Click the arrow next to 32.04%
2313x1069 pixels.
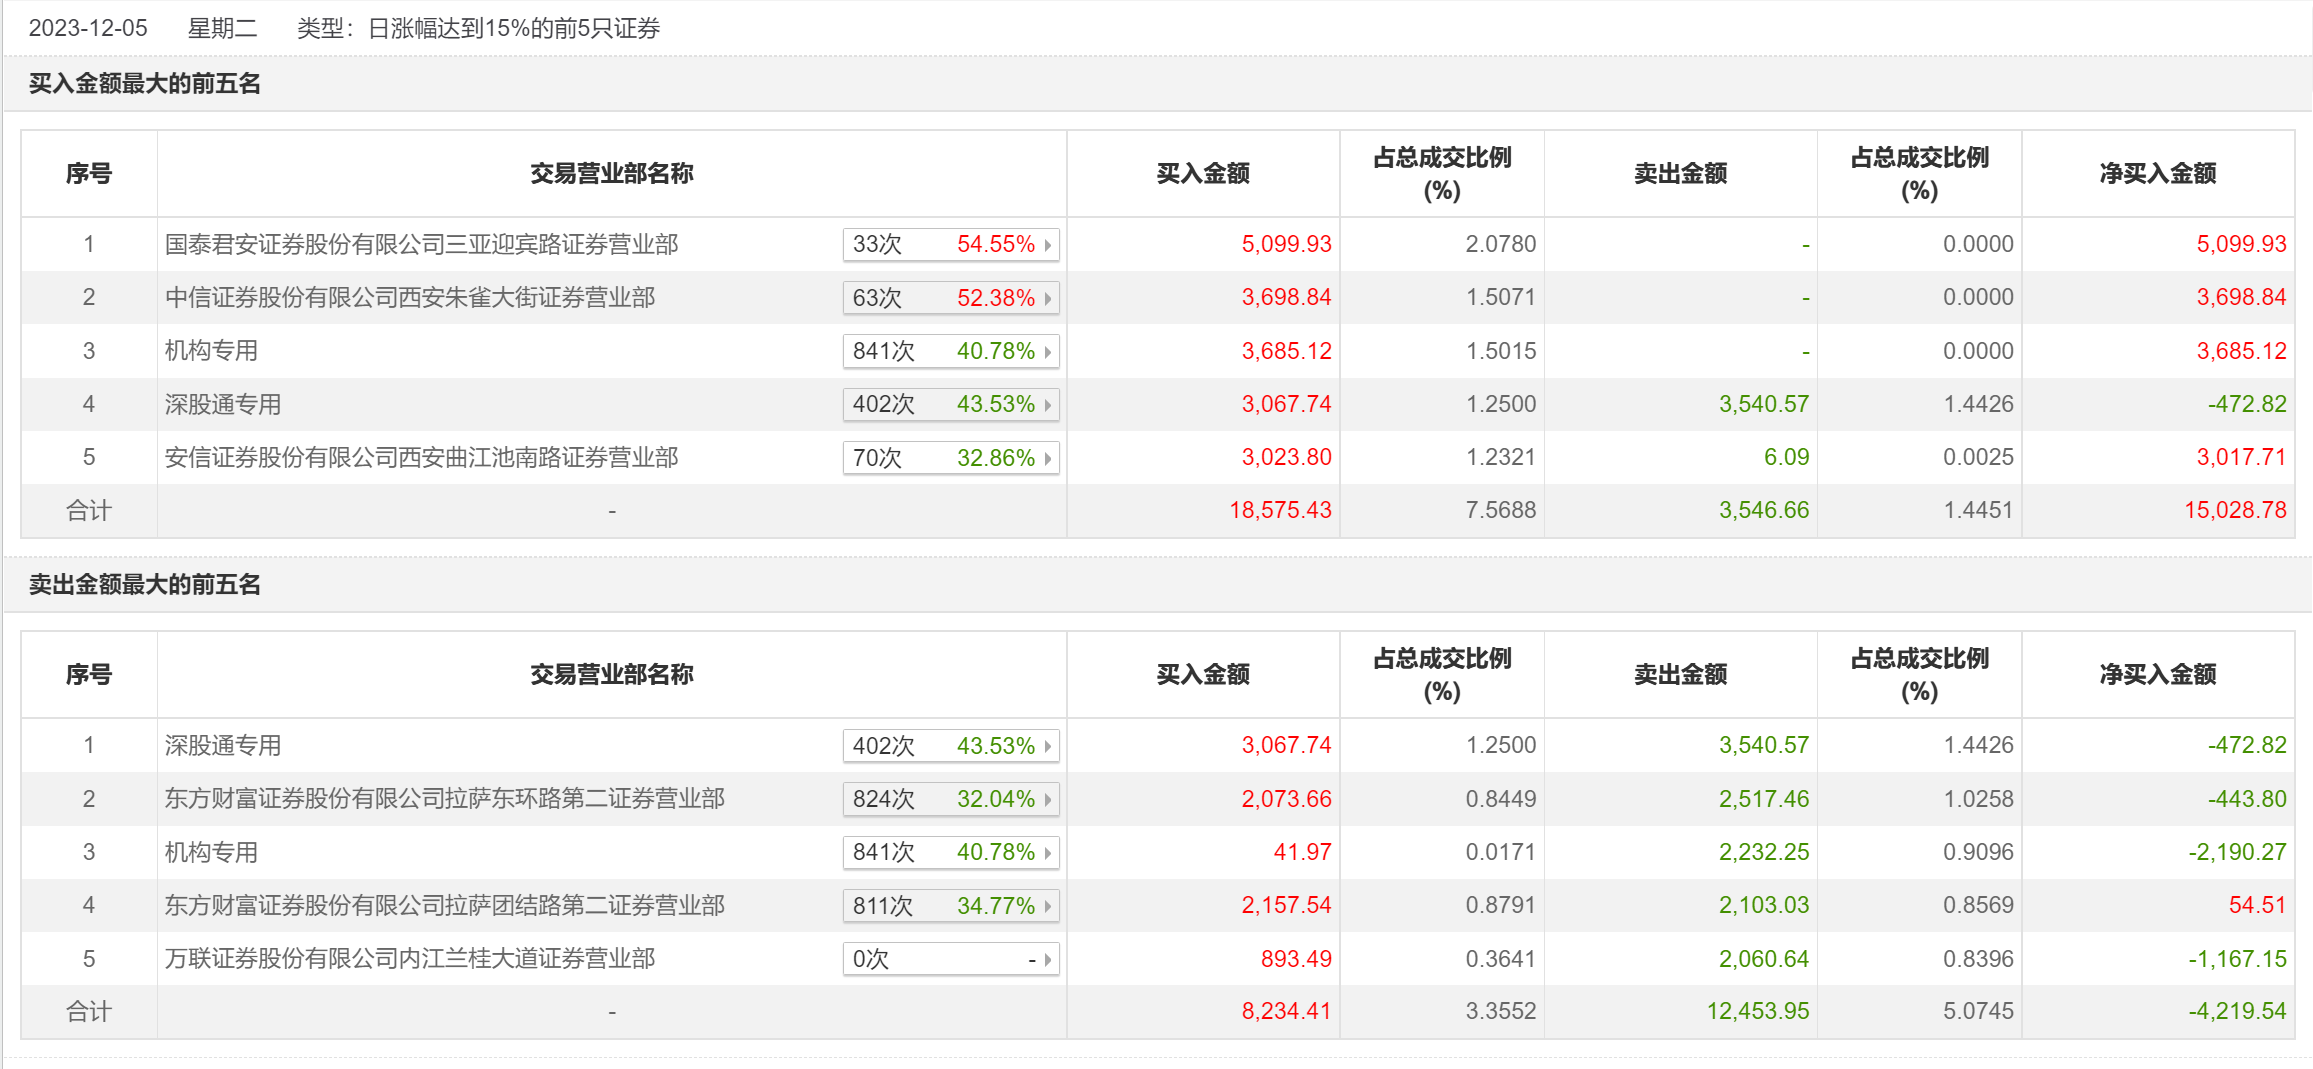click(x=1047, y=799)
